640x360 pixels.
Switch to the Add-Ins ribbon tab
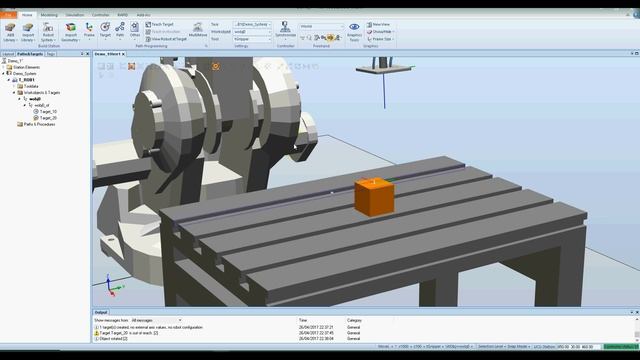[143, 15]
